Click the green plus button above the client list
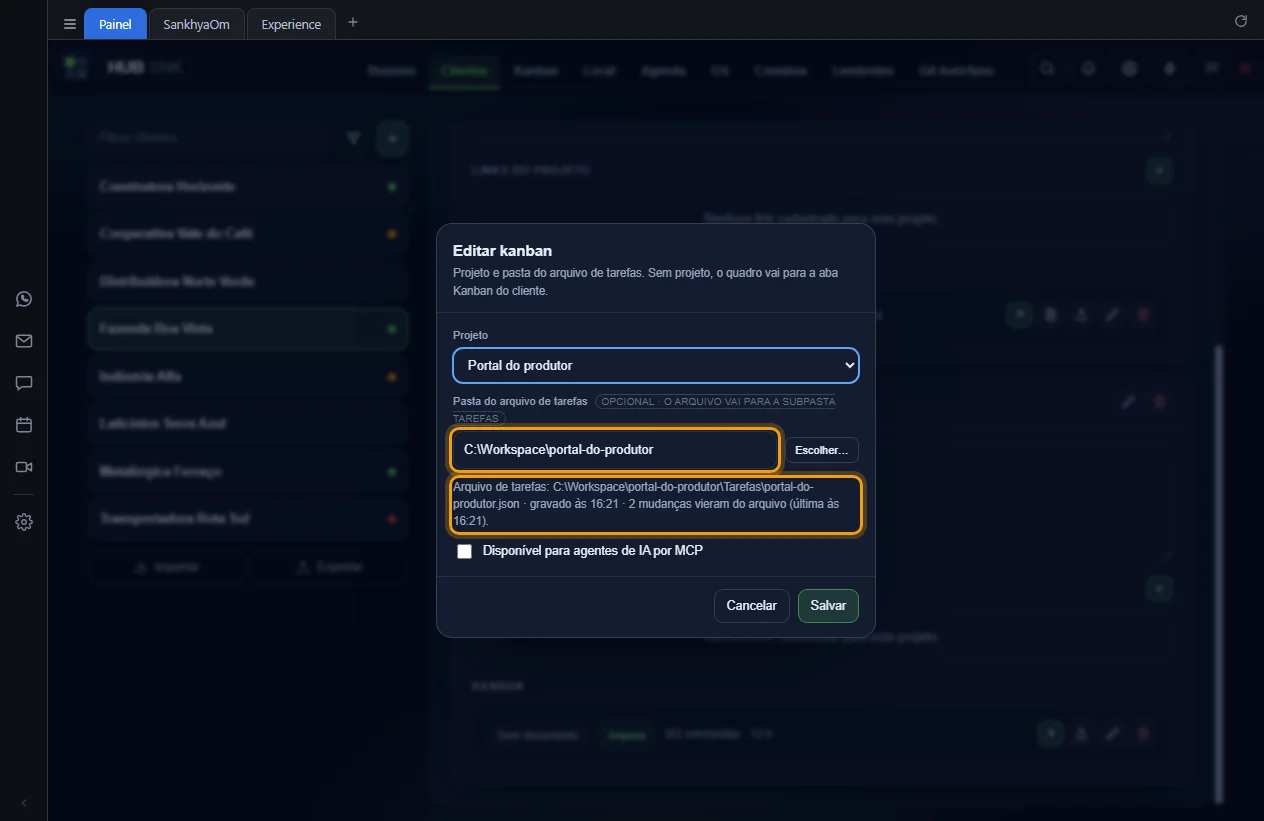 [x=392, y=138]
